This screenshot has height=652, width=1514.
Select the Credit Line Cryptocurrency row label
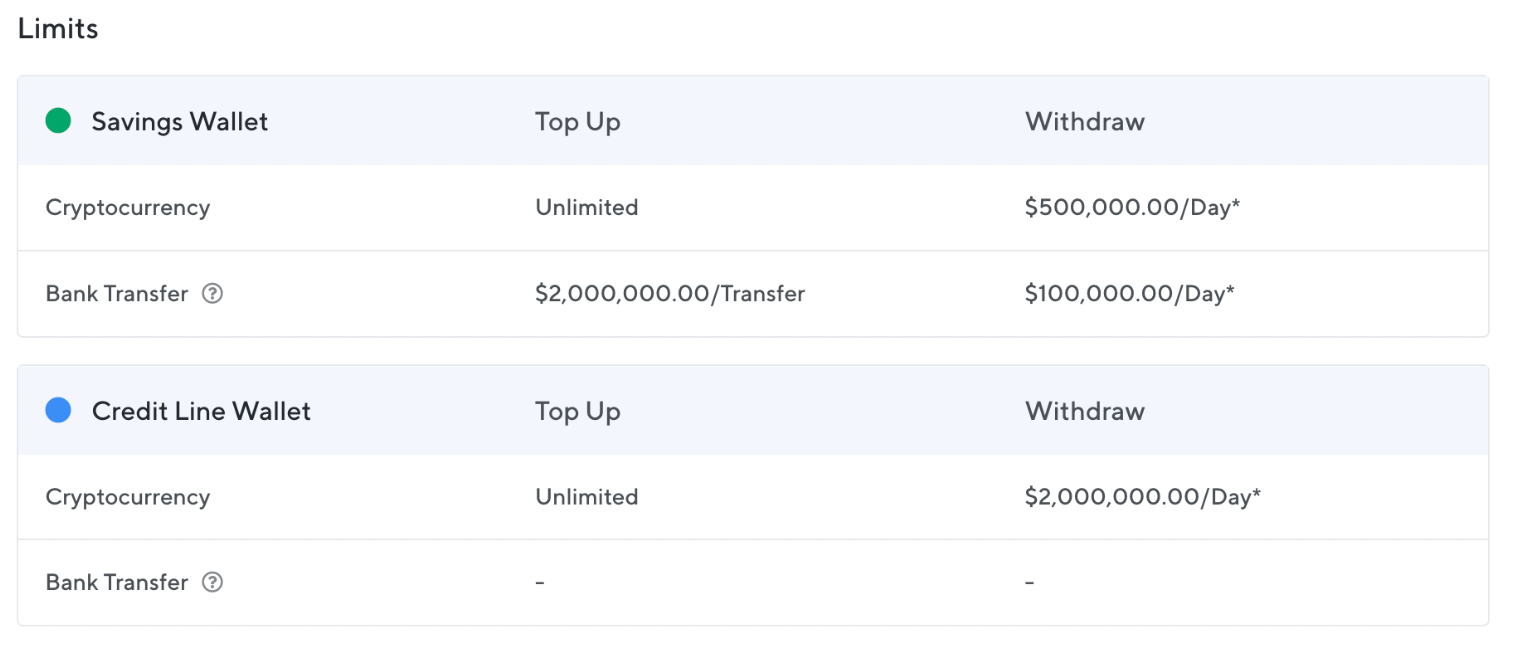128,497
